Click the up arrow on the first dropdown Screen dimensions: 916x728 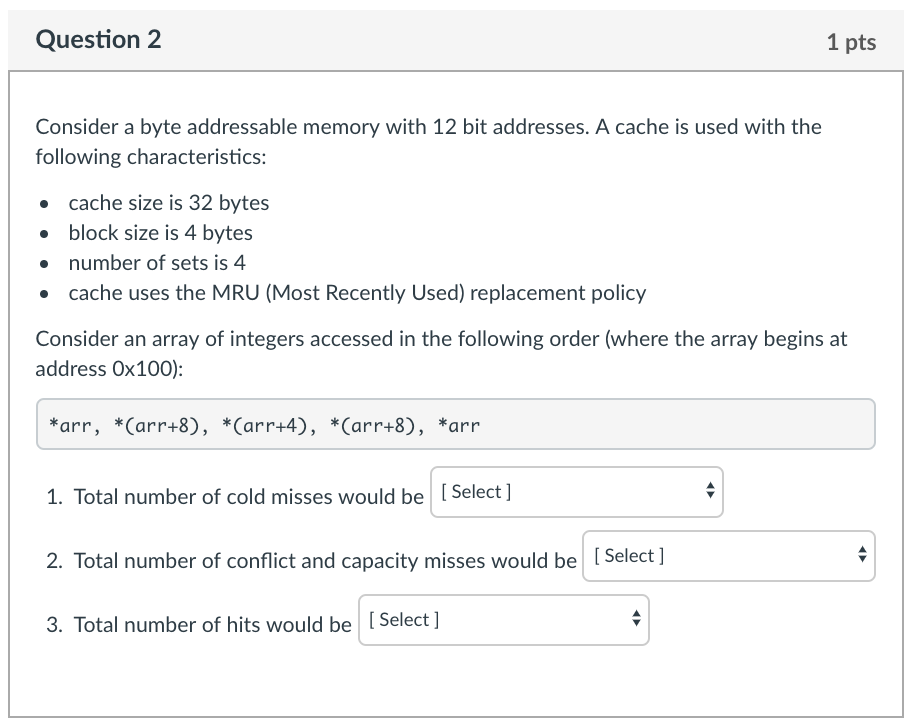708,487
